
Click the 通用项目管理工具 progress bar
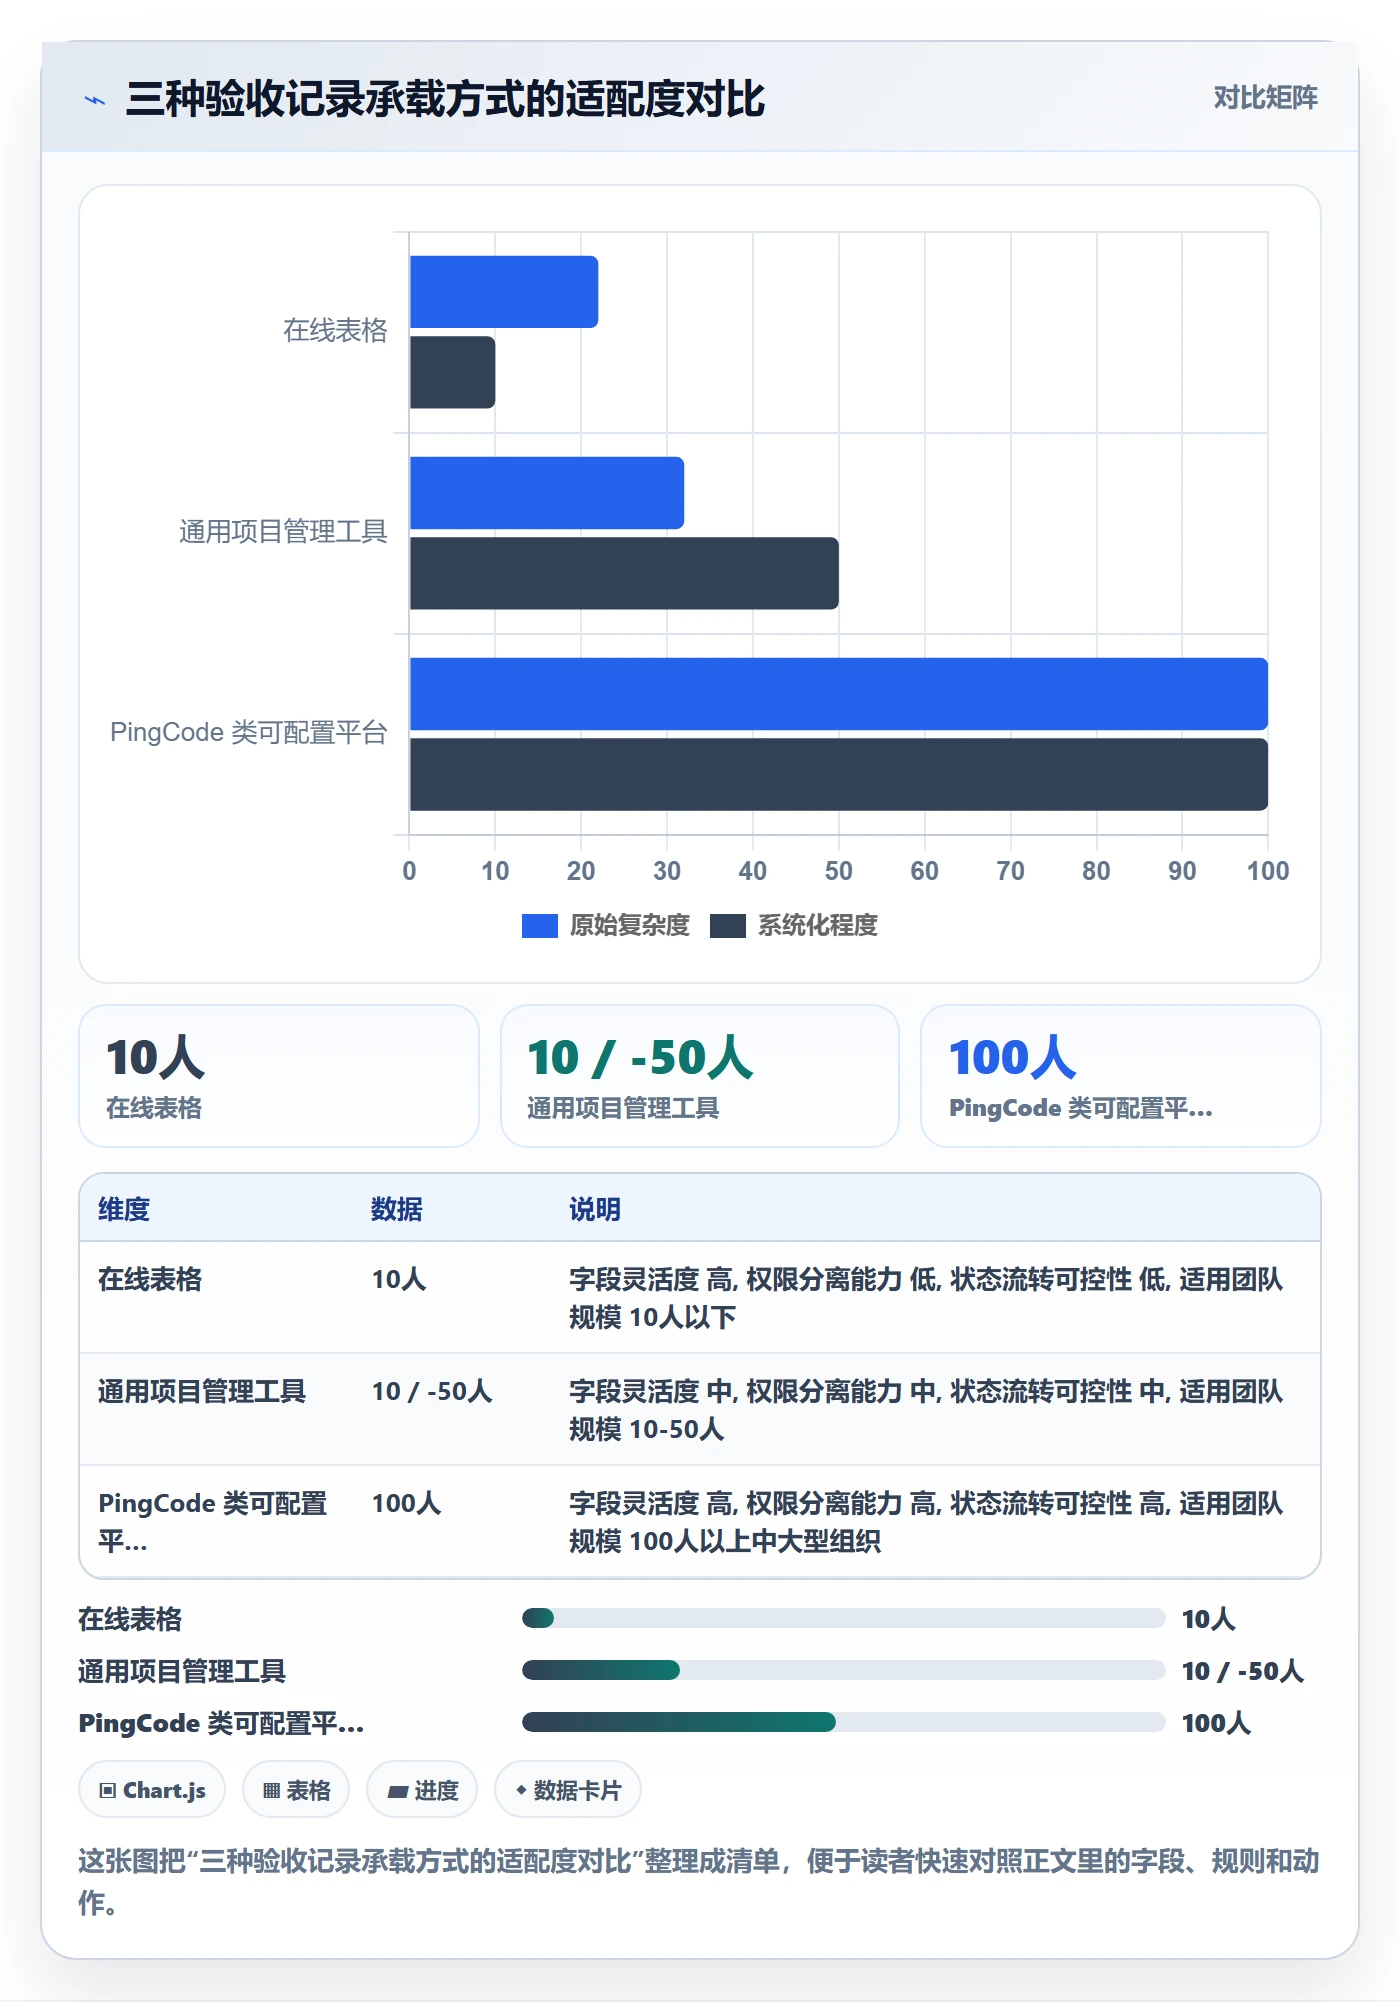(x=843, y=1670)
